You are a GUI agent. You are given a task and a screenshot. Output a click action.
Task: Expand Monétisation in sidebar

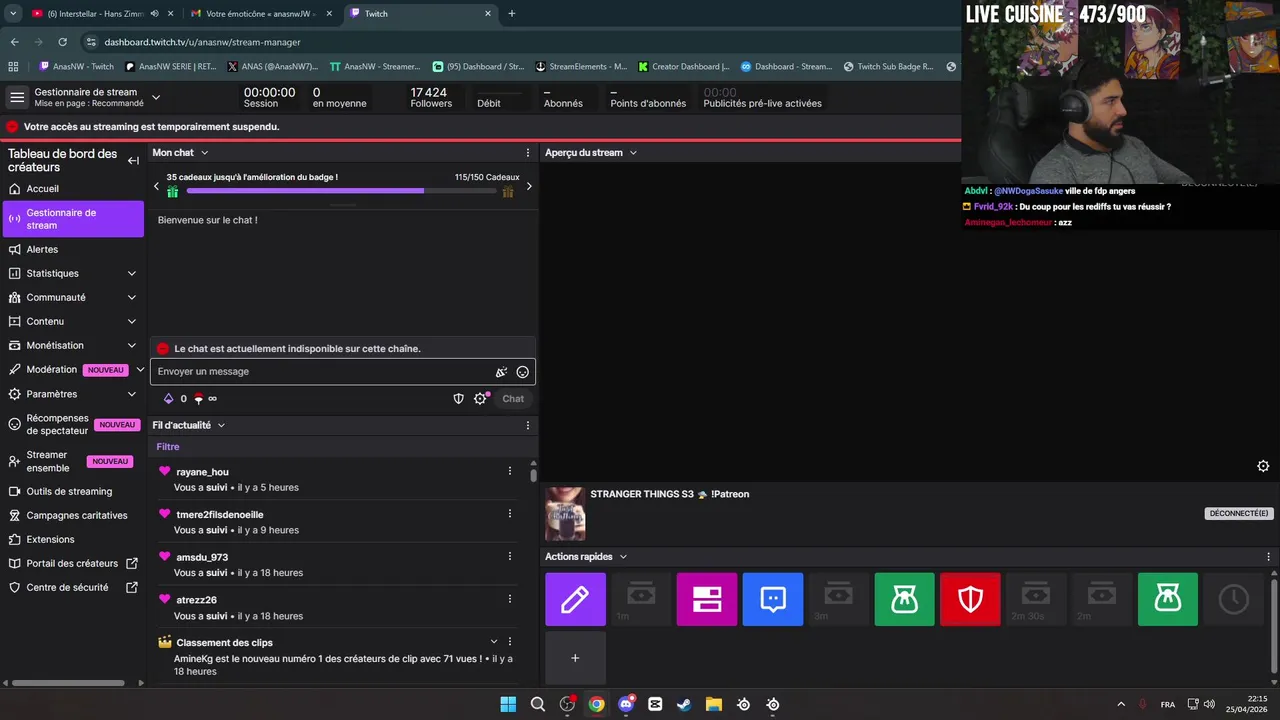click(x=132, y=345)
